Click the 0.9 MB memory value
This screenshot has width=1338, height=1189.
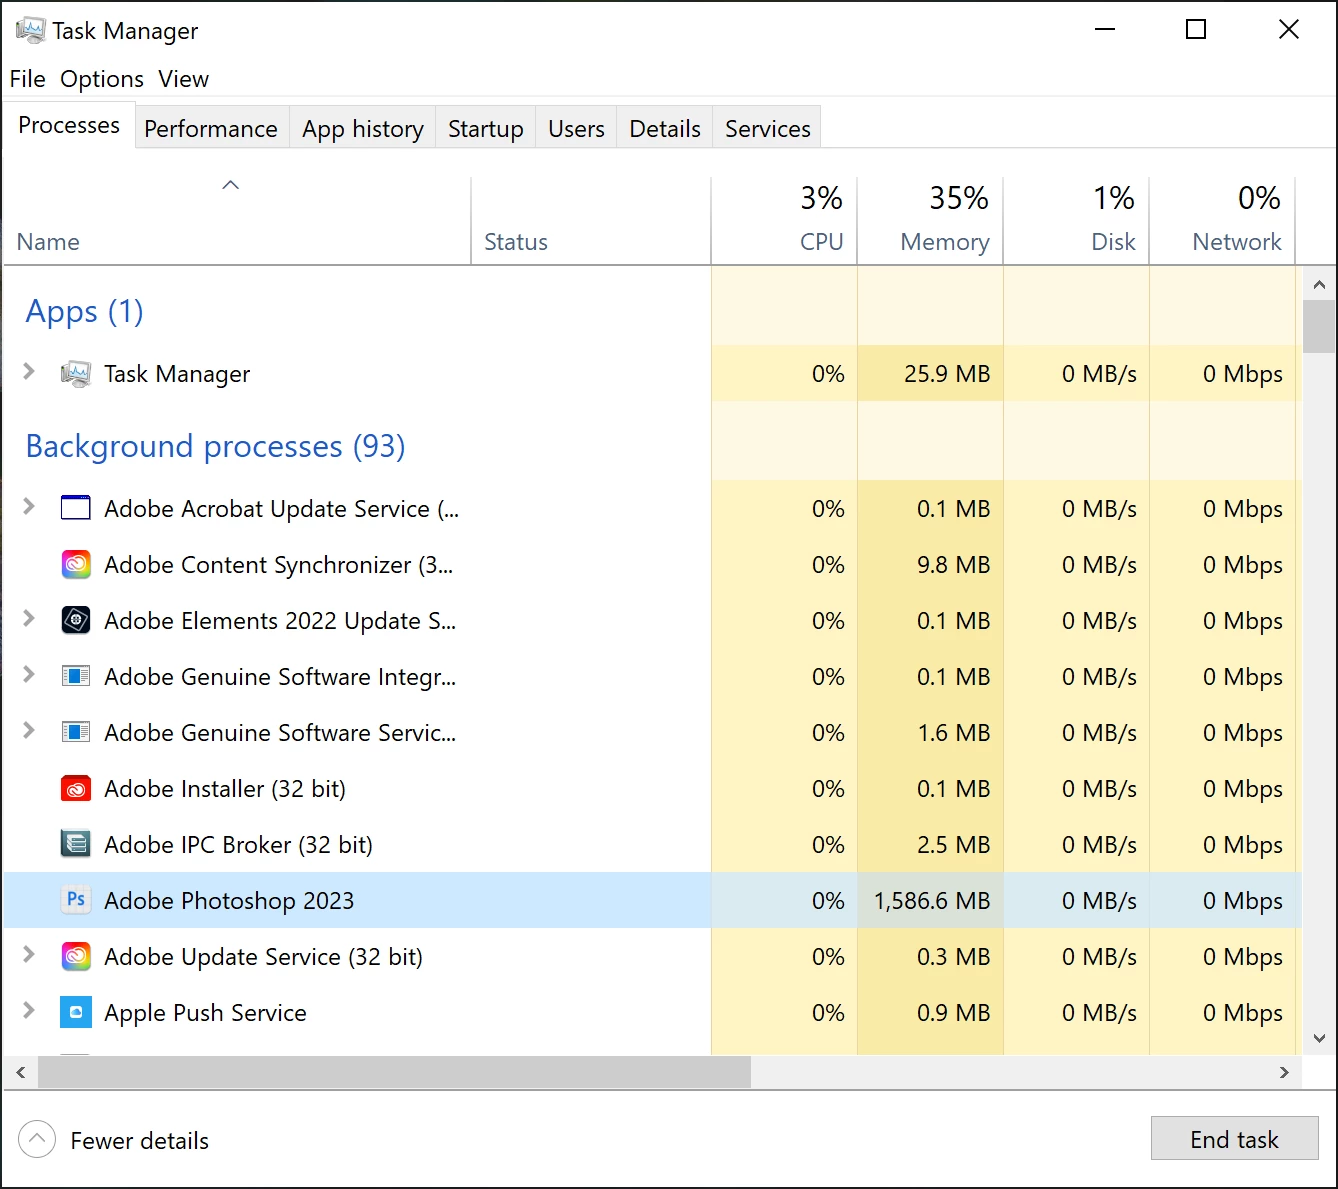point(953,1013)
